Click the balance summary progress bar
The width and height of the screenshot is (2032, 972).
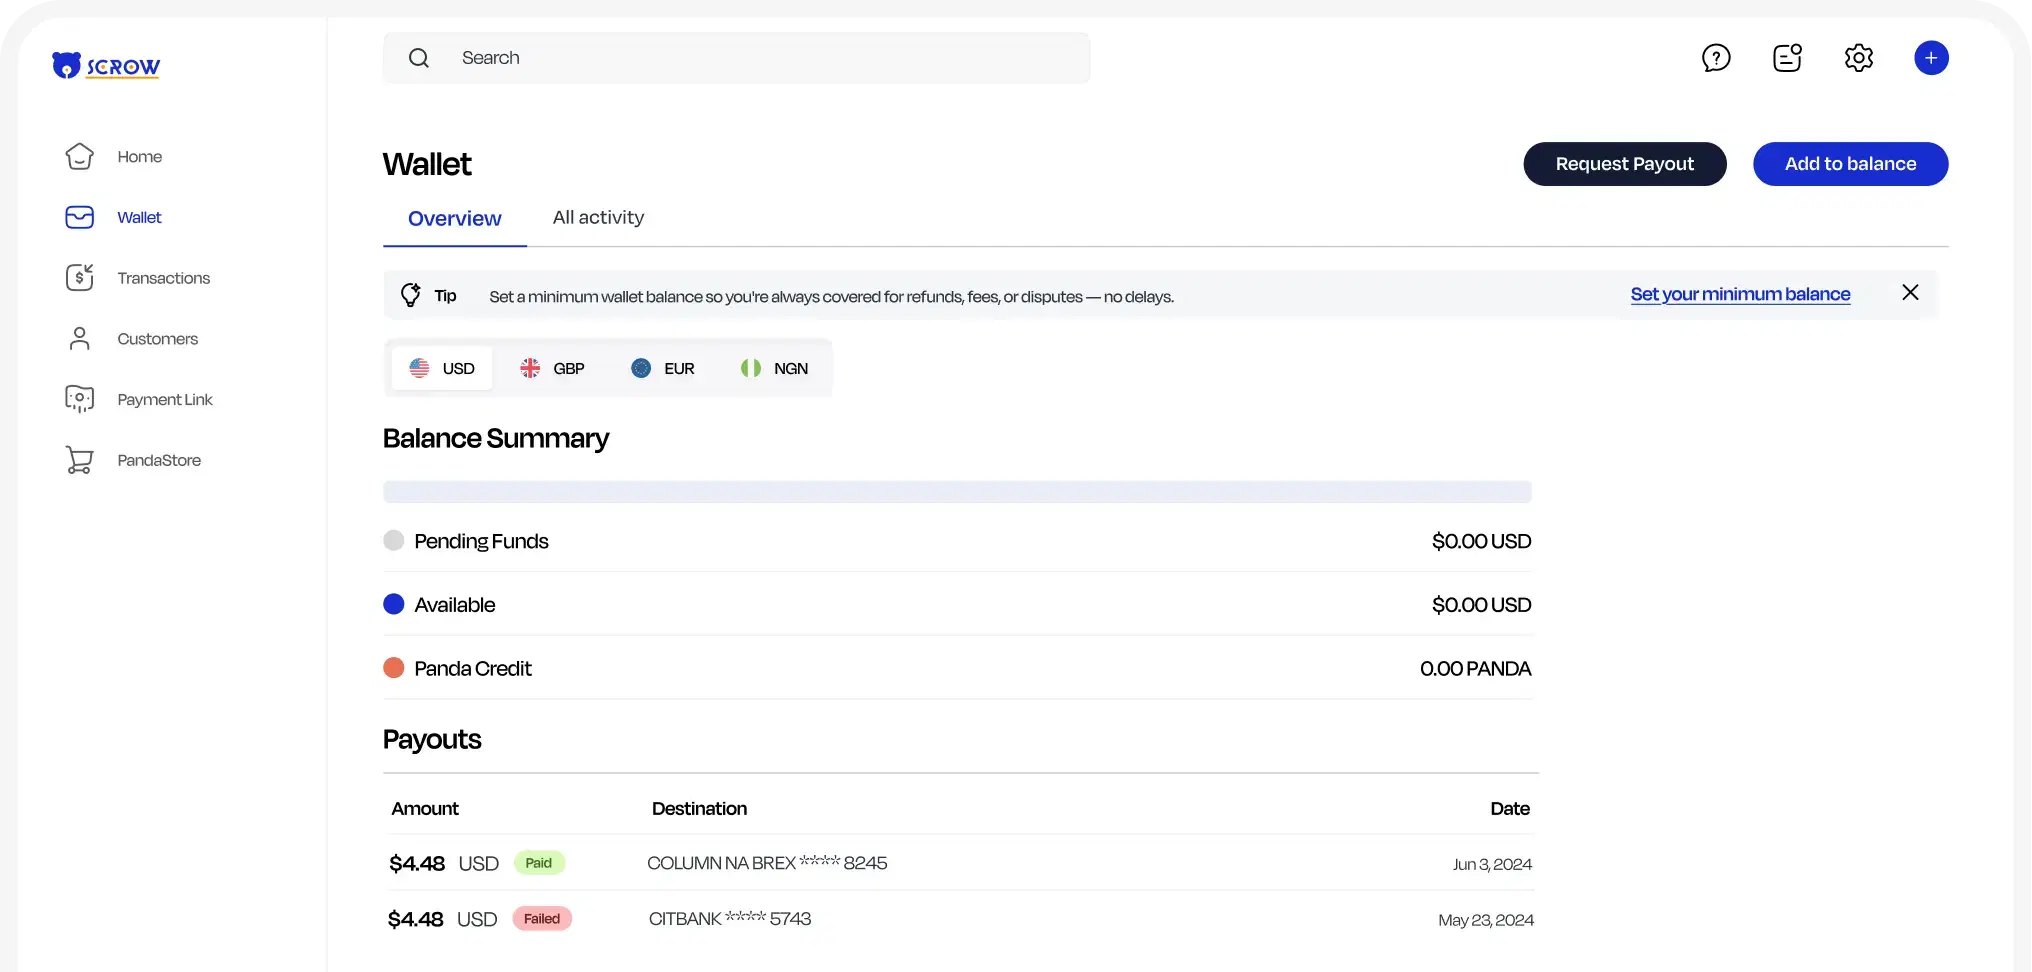coord(957,491)
